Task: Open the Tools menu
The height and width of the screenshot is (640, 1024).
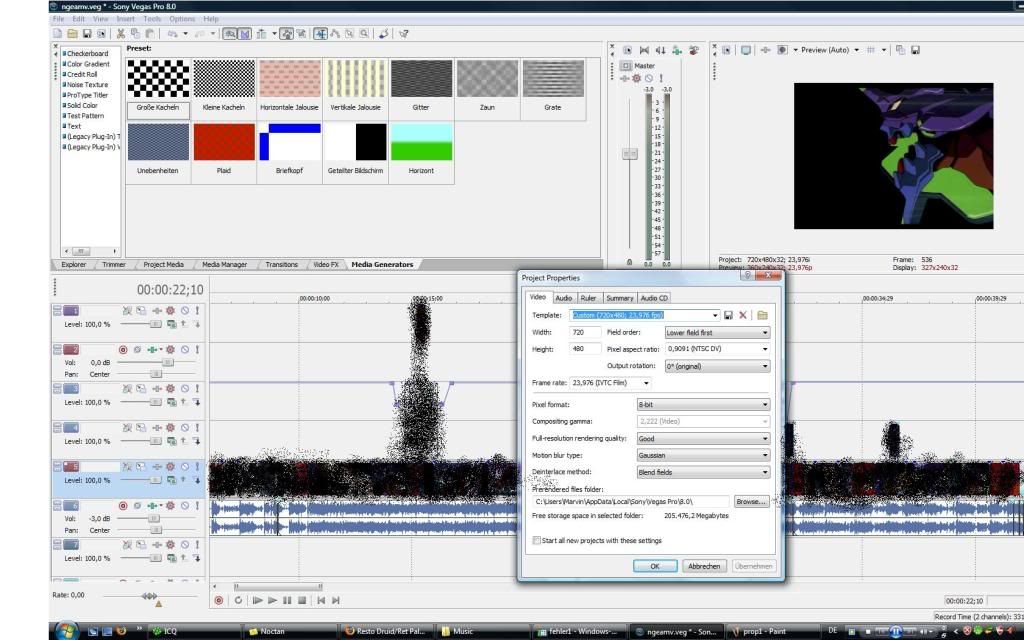Action: pos(152,19)
